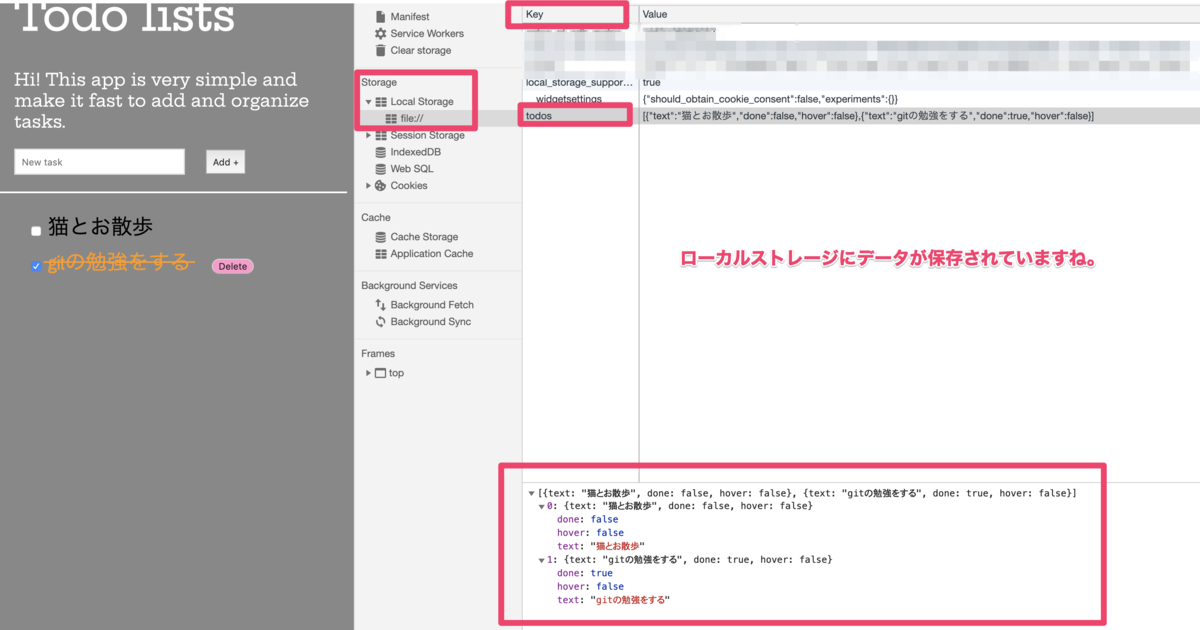Select the local_storage_suppor… key cell

pos(580,82)
